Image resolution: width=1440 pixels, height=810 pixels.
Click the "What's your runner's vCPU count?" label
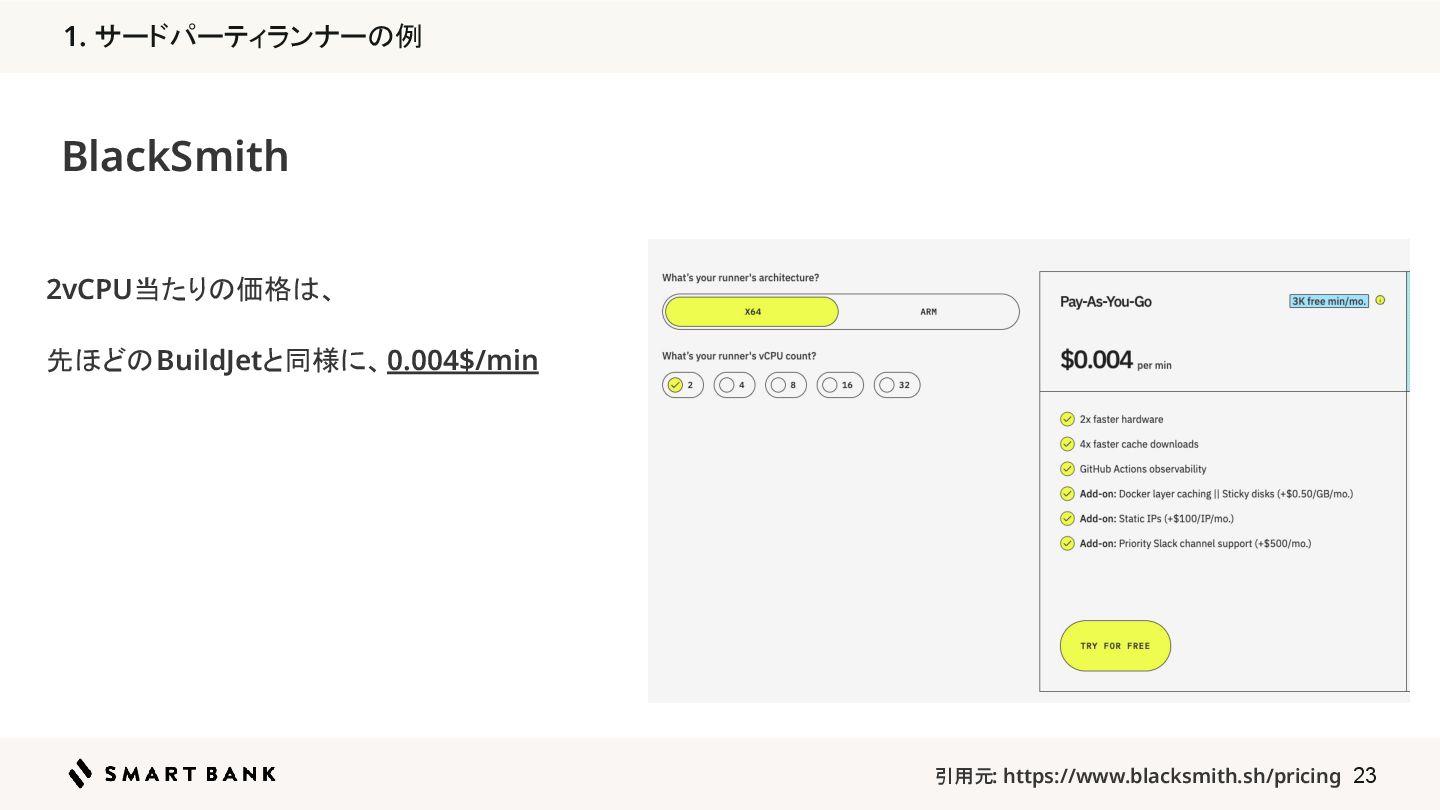coord(739,356)
